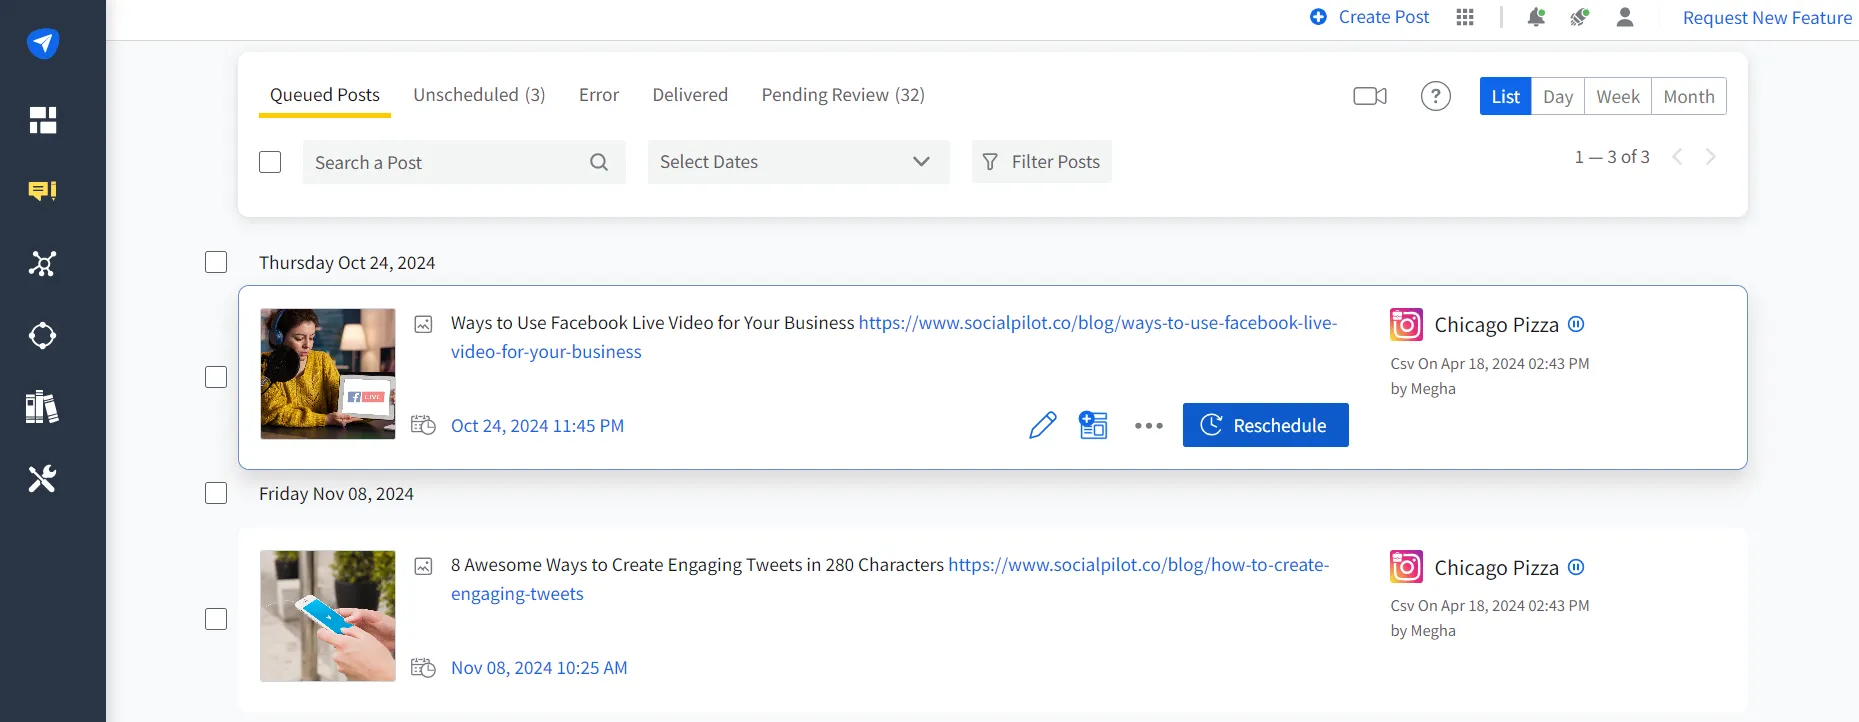Click the Create Post link

pyautogui.click(x=1384, y=17)
